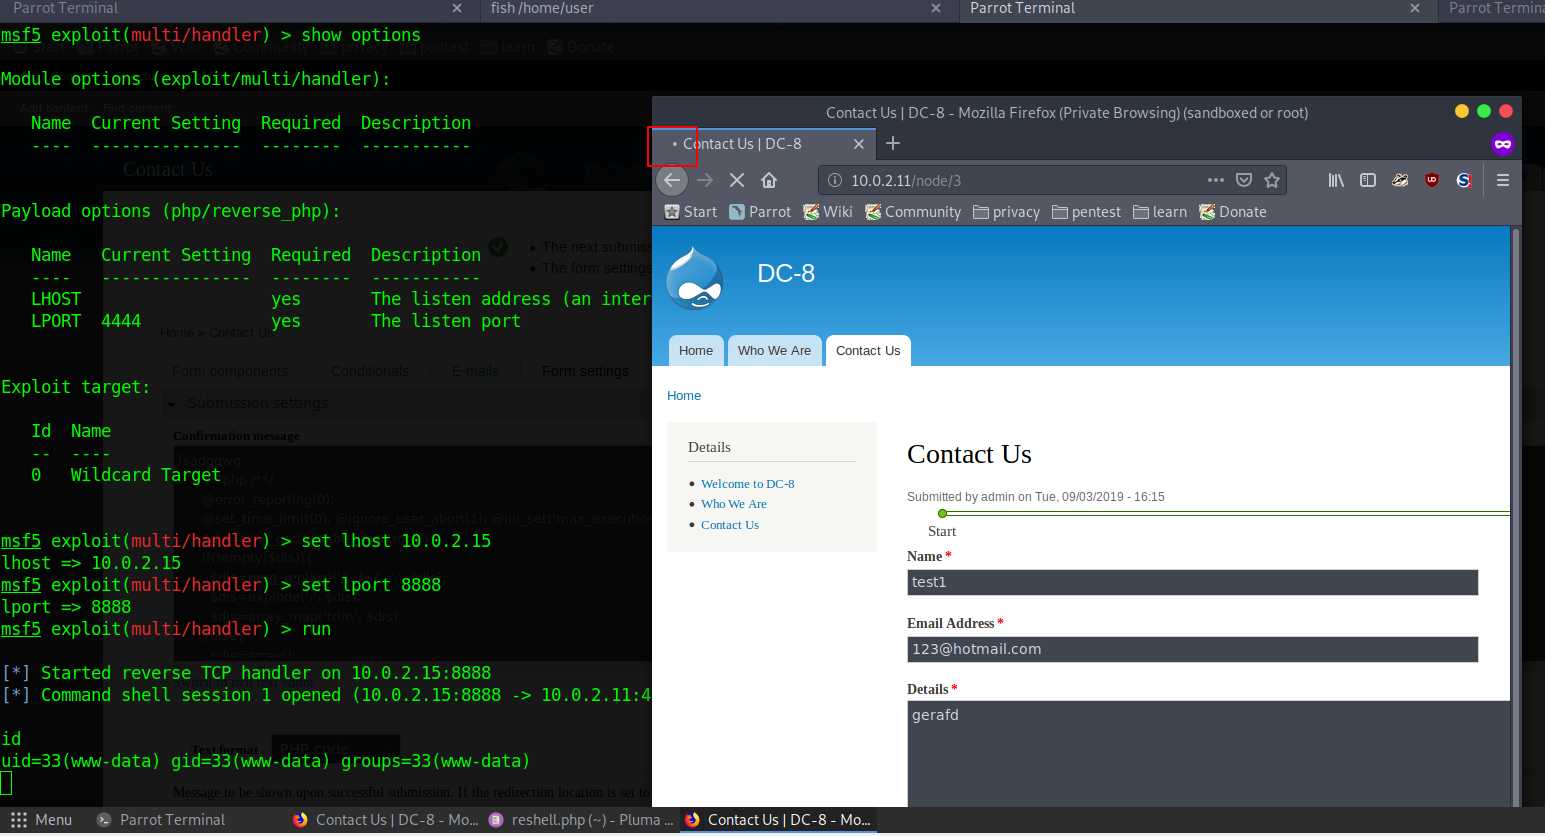Click the Details text area
The image size is (1545, 836).
(1208, 754)
